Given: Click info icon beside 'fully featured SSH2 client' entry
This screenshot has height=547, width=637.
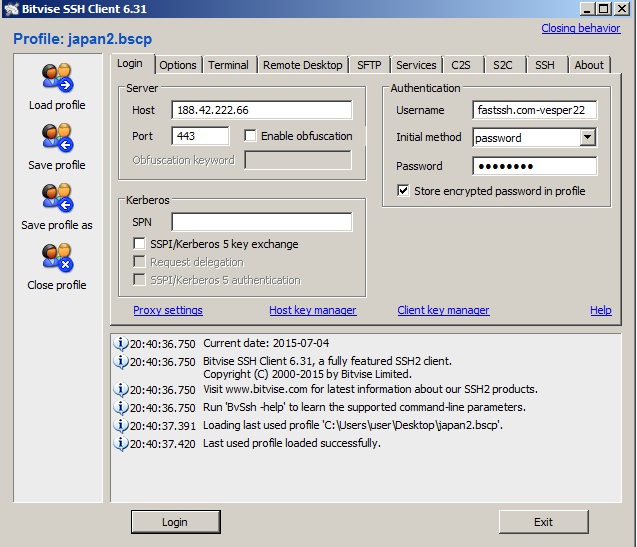Looking at the screenshot, I should [121, 361].
